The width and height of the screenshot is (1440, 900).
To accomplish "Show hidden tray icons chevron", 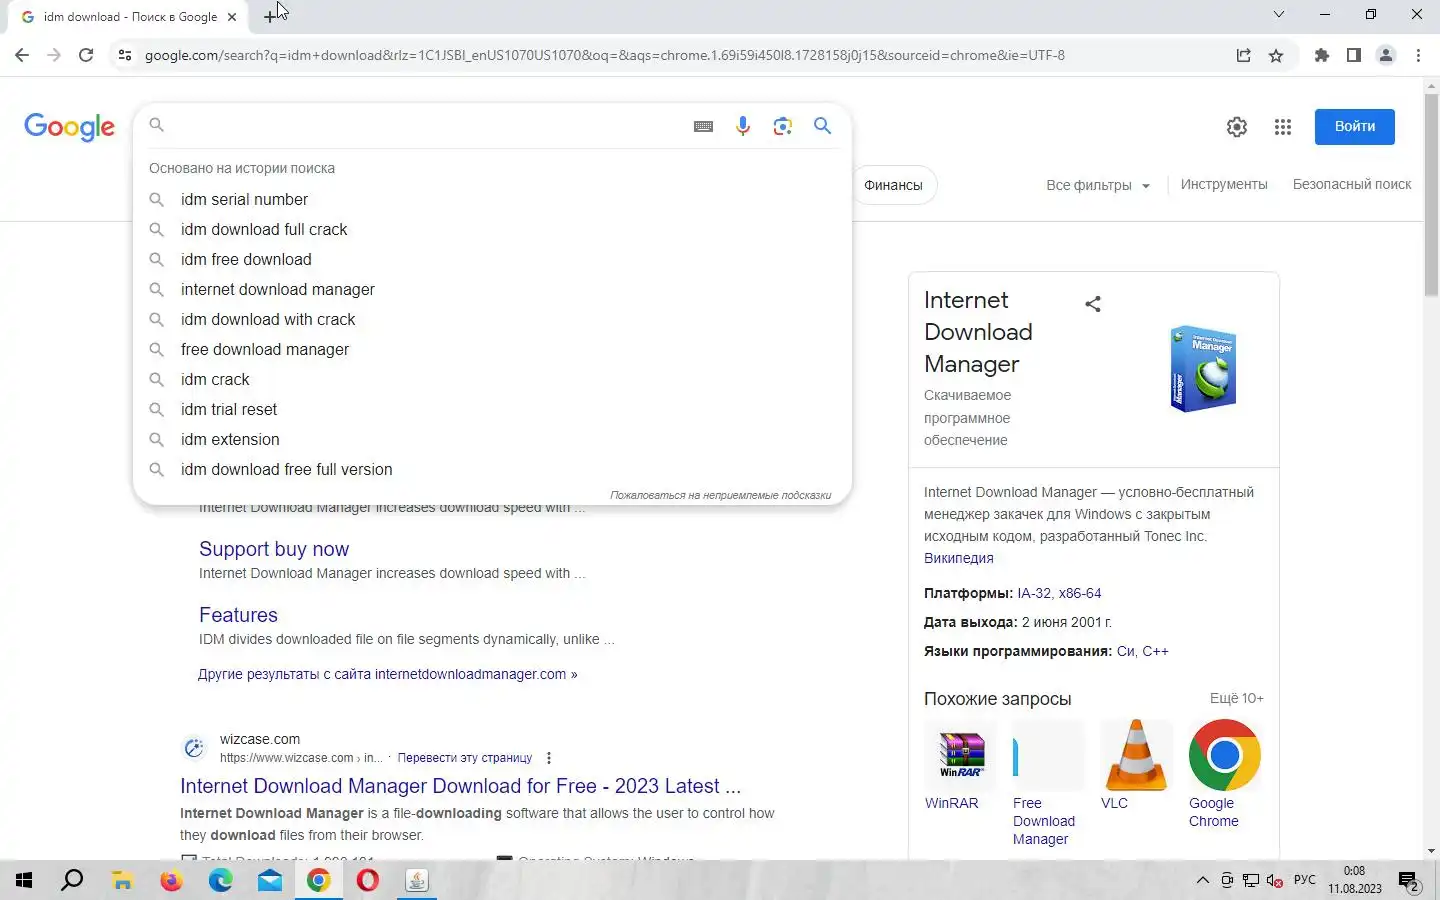I will [1202, 881].
